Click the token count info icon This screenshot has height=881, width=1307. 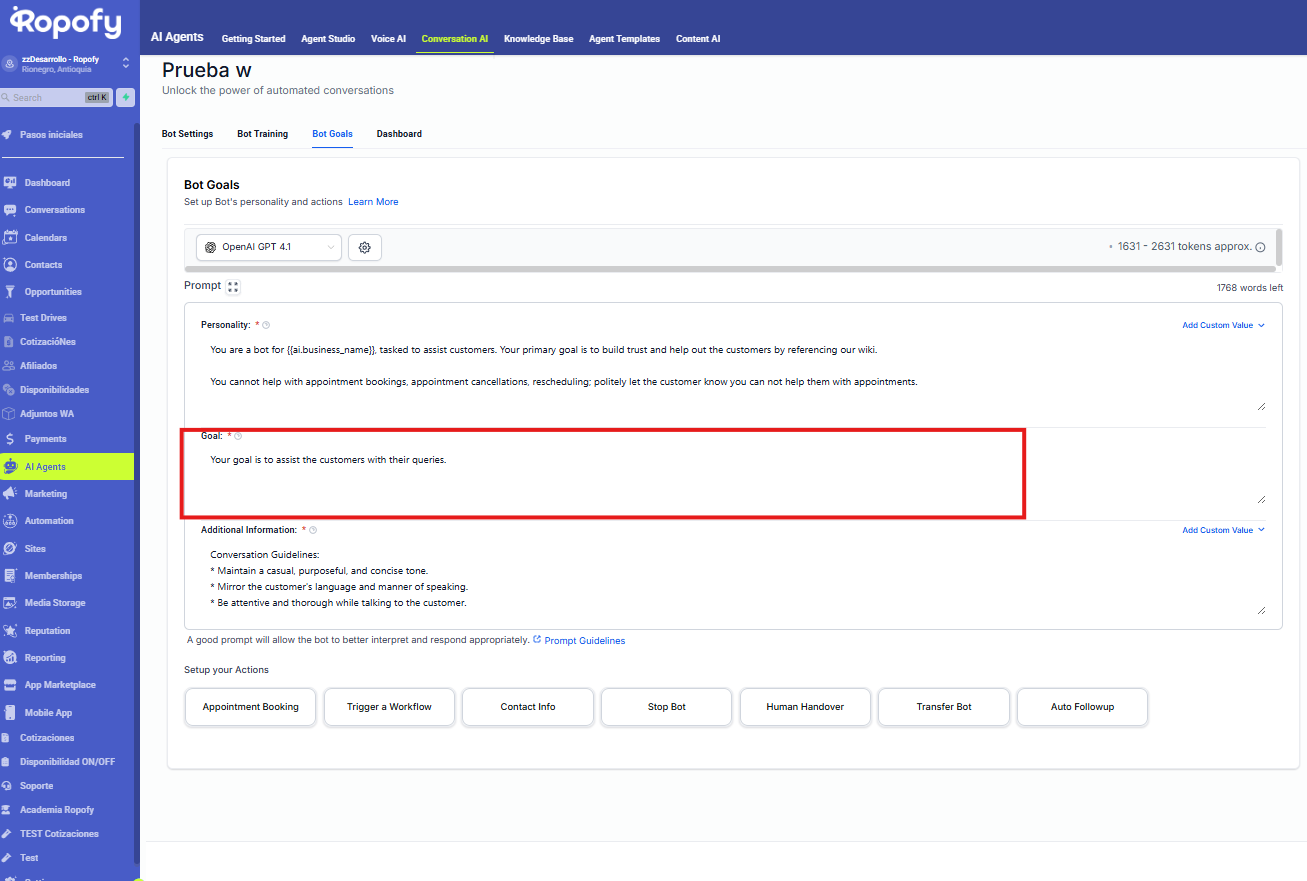pos(1260,247)
